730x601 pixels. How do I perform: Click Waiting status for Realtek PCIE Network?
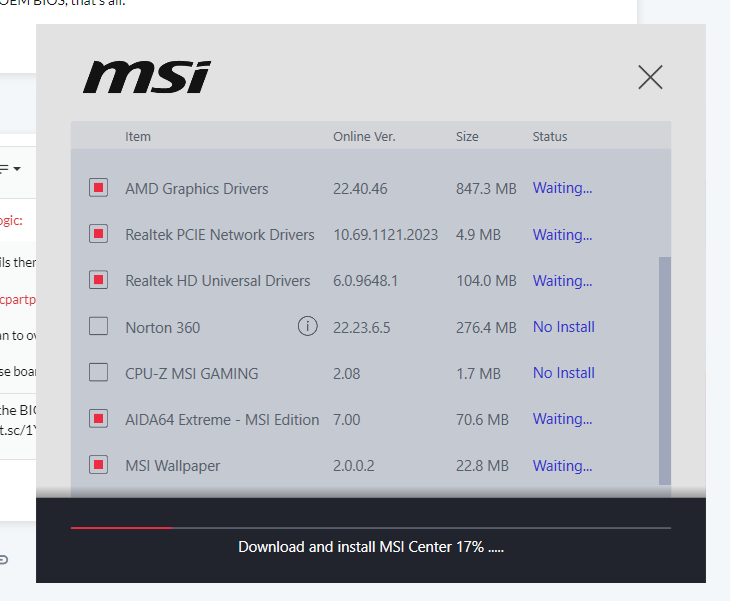(x=562, y=235)
